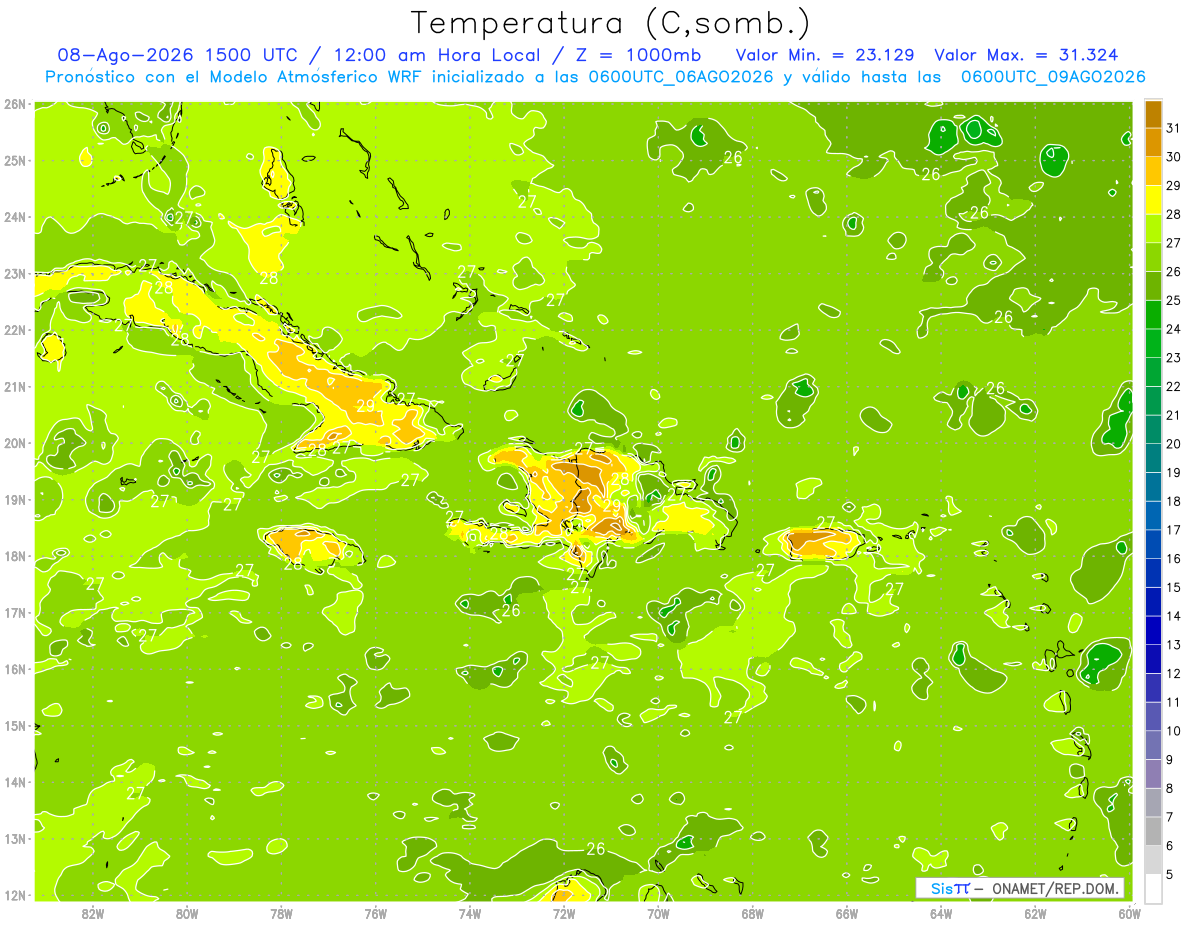Click the 'Sisπ – ONAMET/REP.DOM.' logo
Viewport: 1200px width, 927px height.
(x=1020, y=888)
